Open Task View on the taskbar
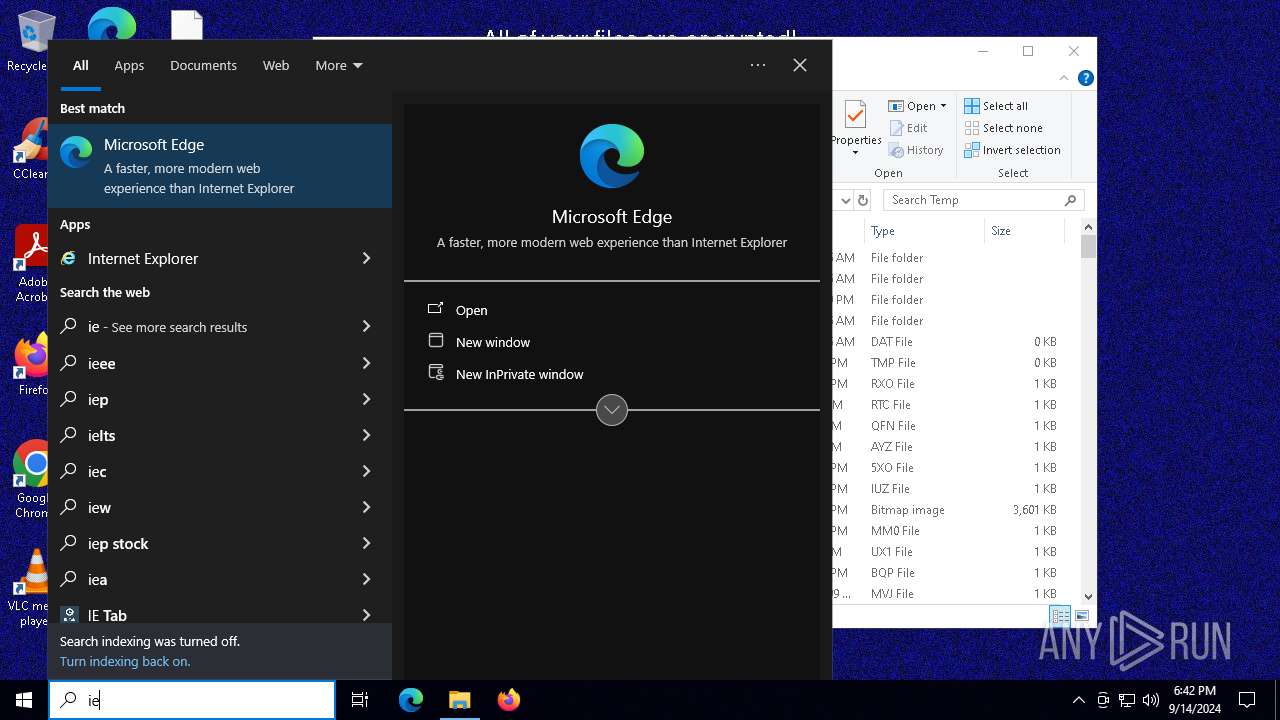This screenshot has width=1280, height=720. tap(360, 700)
